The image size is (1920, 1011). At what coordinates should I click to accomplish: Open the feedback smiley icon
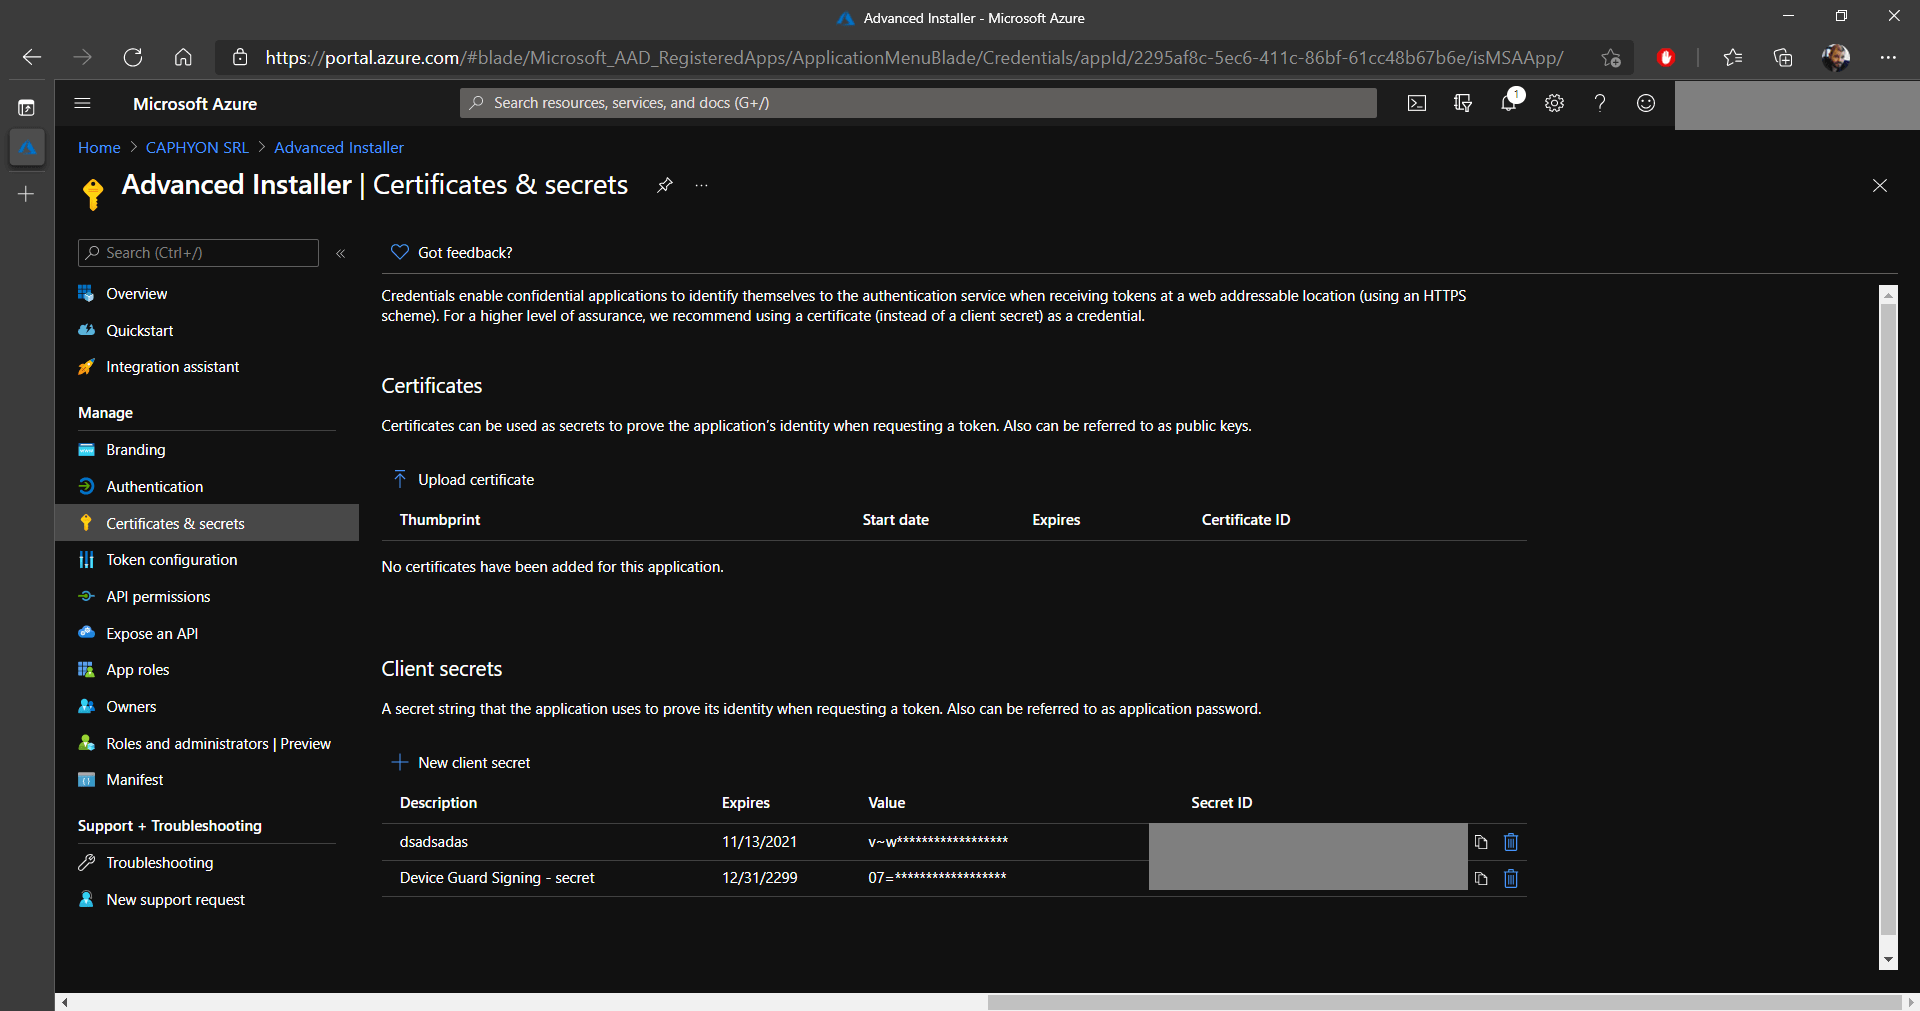[x=1646, y=103]
